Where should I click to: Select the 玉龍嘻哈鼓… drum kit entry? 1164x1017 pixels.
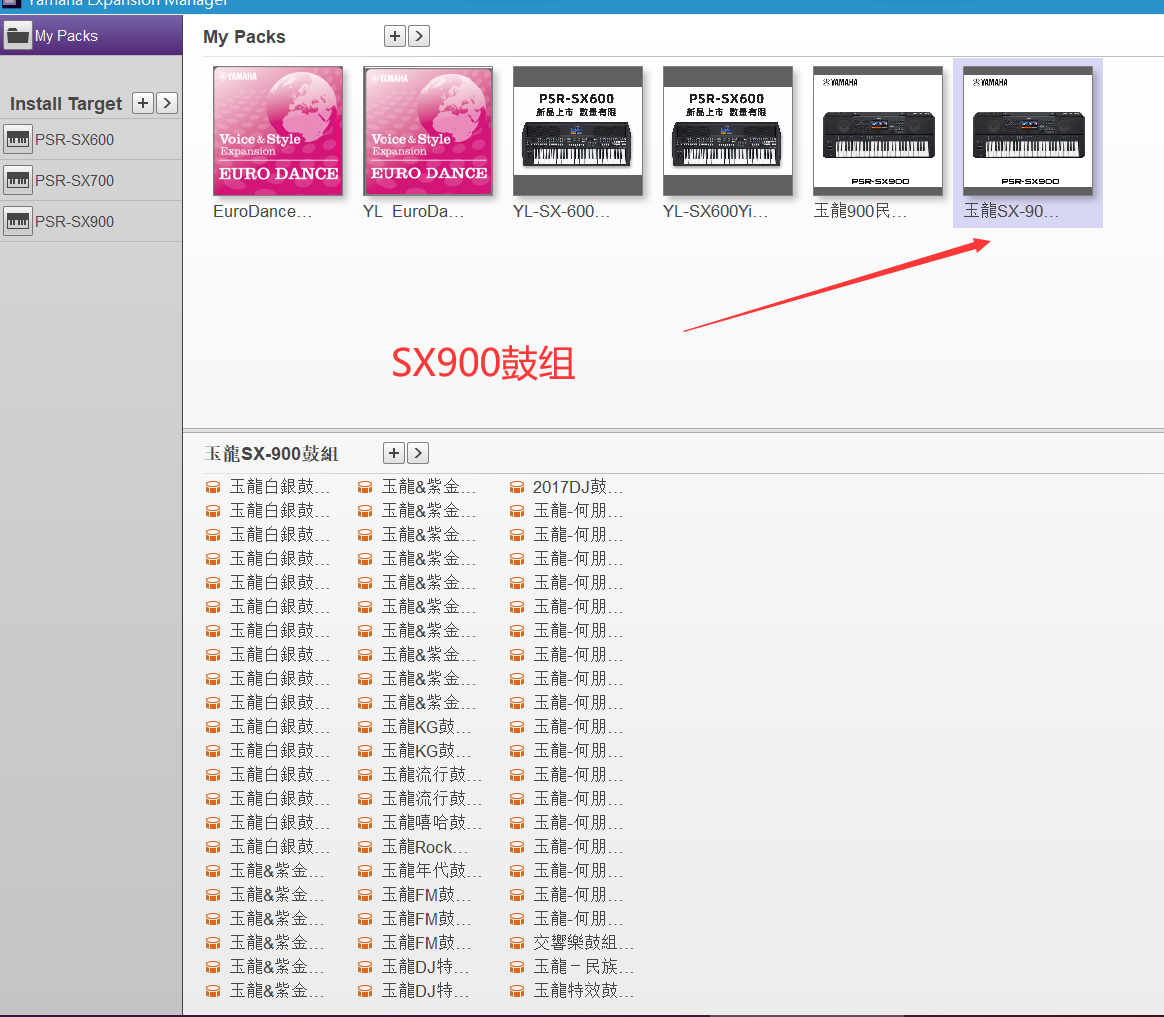click(x=420, y=823)
